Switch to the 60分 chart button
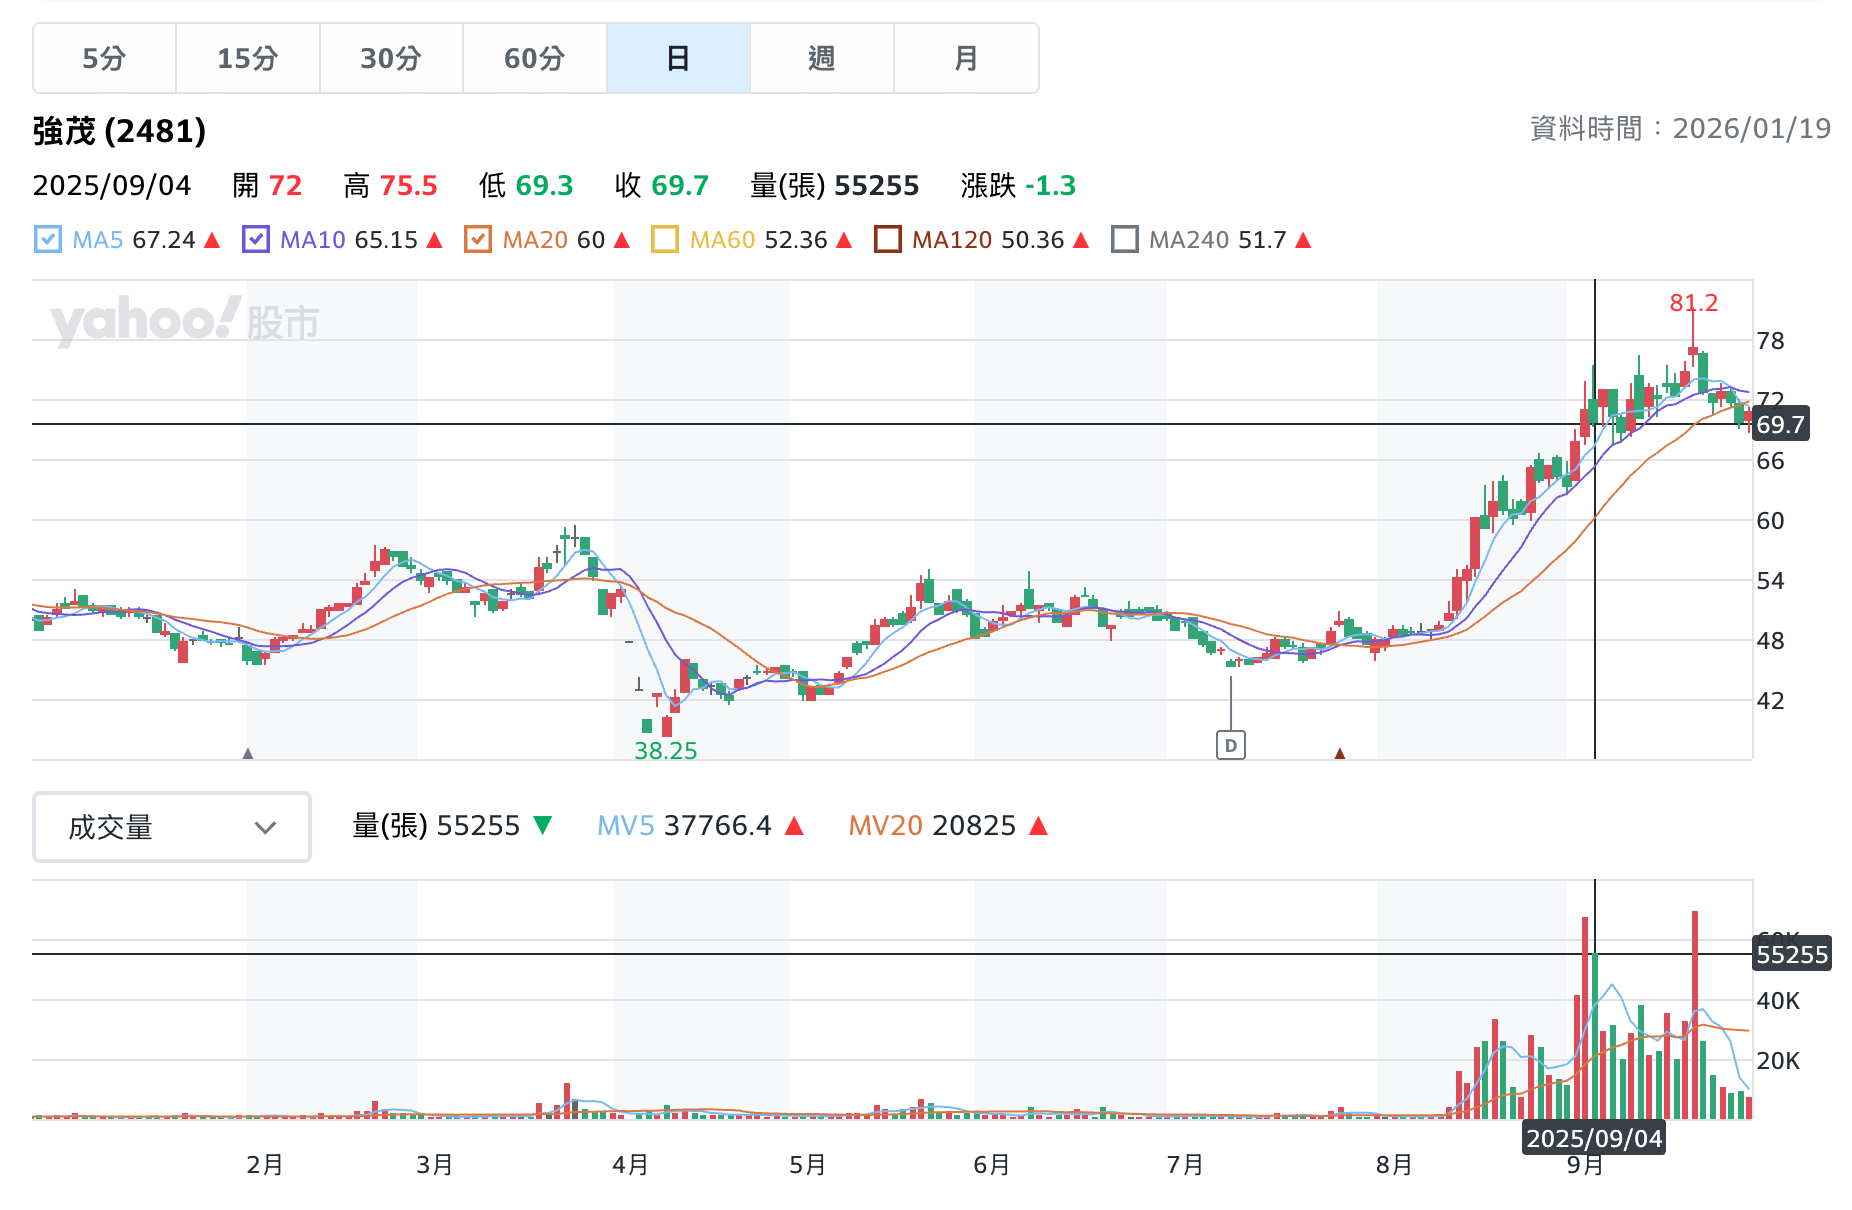This screenshot has height=1210, width=1852. pyautogui.click(x=534, y=59)
